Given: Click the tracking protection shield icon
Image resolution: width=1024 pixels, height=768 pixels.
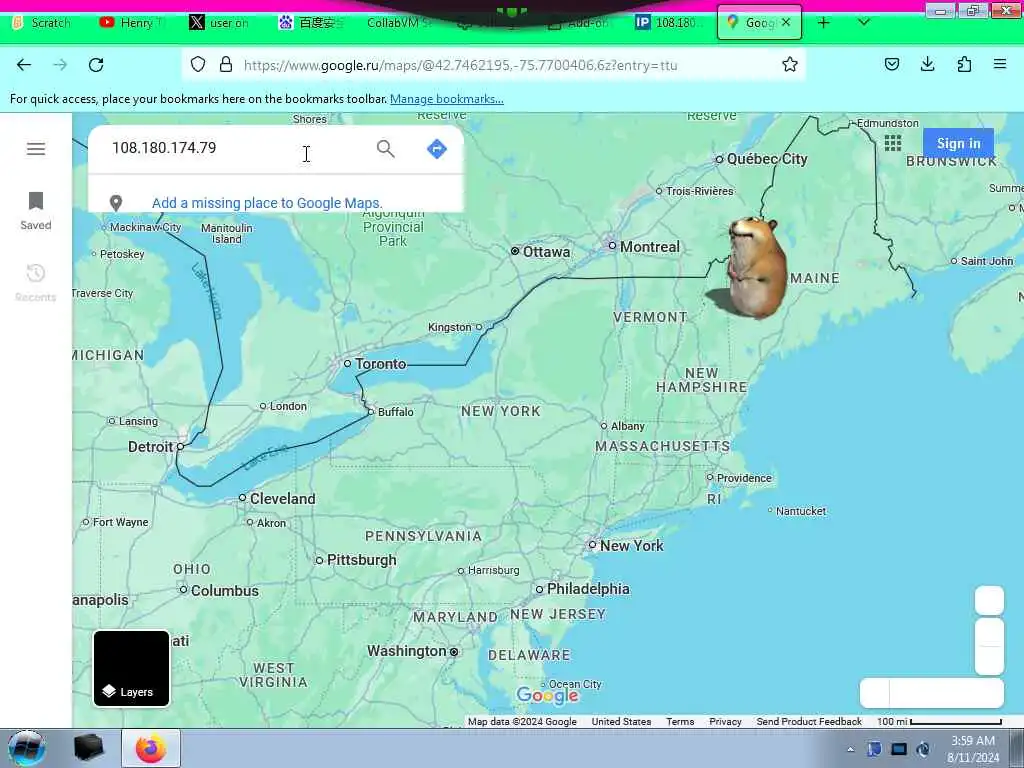Looking at the screenshot, I should click(x=198, y=65).
